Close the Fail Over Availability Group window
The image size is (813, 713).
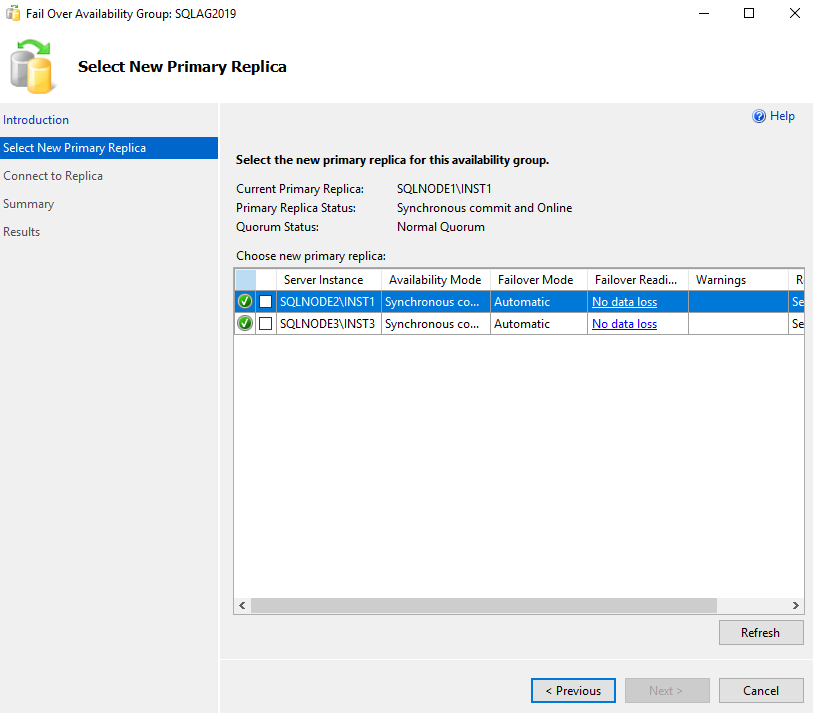[794, 13]
